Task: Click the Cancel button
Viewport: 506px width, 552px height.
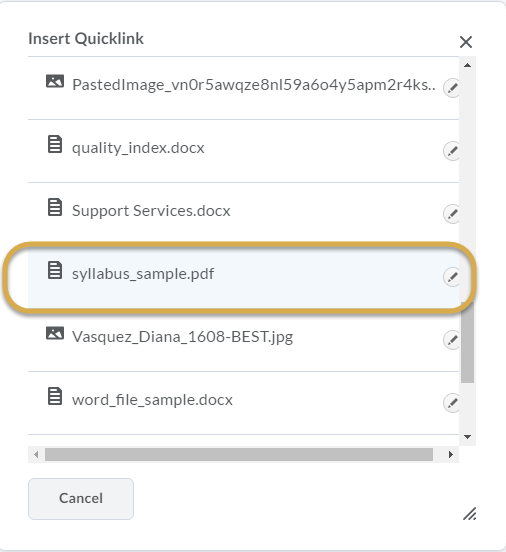Action: pos(81,498)
